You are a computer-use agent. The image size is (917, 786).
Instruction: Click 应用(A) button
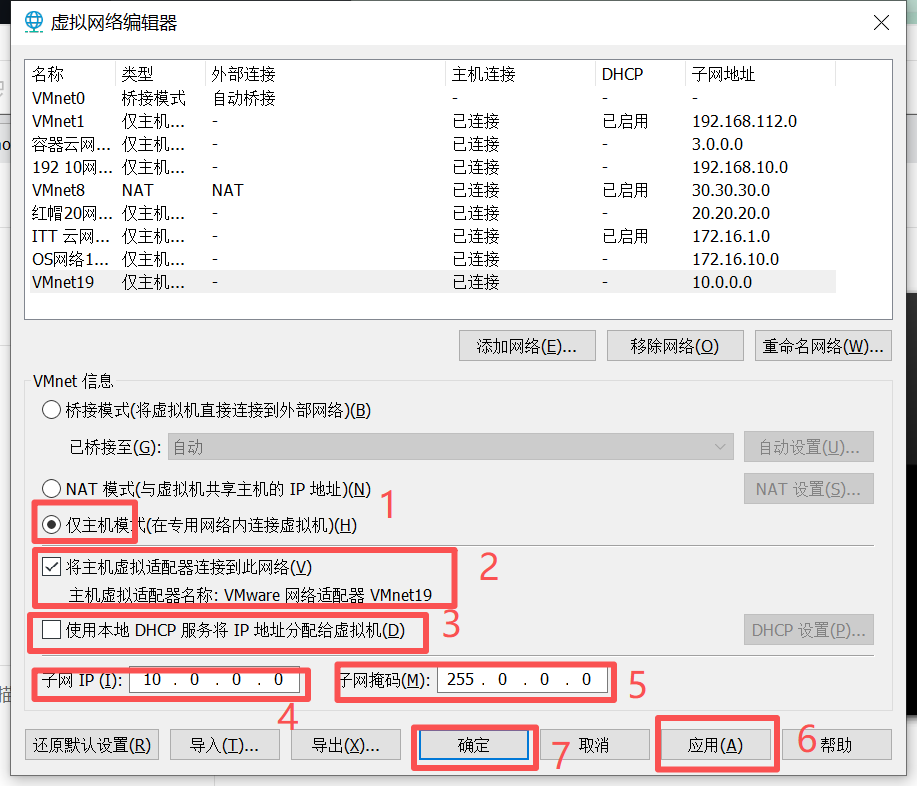pos(715,745)
